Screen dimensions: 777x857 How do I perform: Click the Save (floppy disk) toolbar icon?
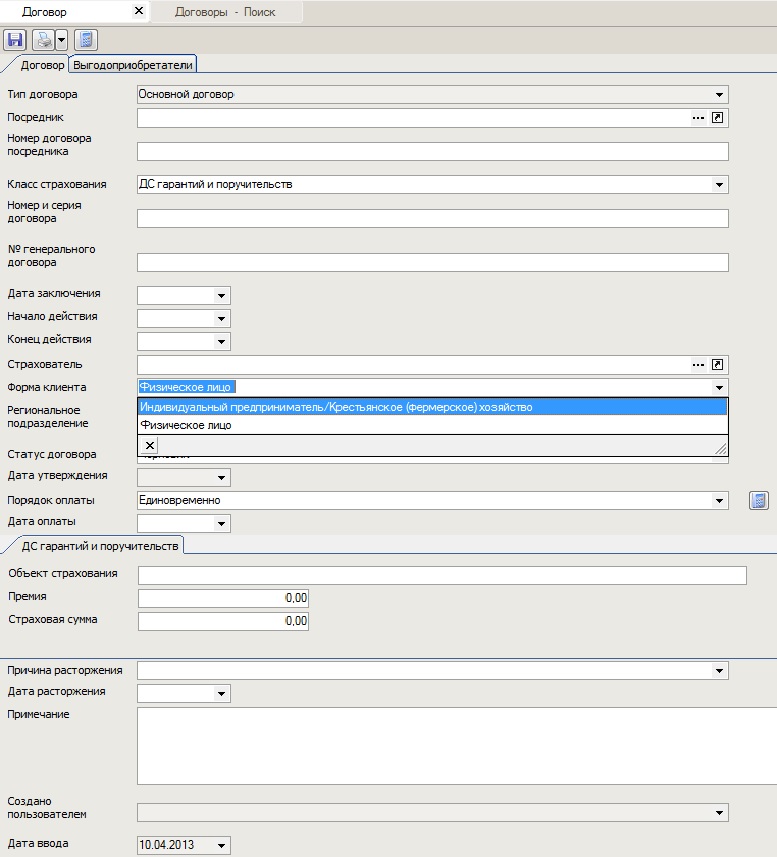[14, 40]
